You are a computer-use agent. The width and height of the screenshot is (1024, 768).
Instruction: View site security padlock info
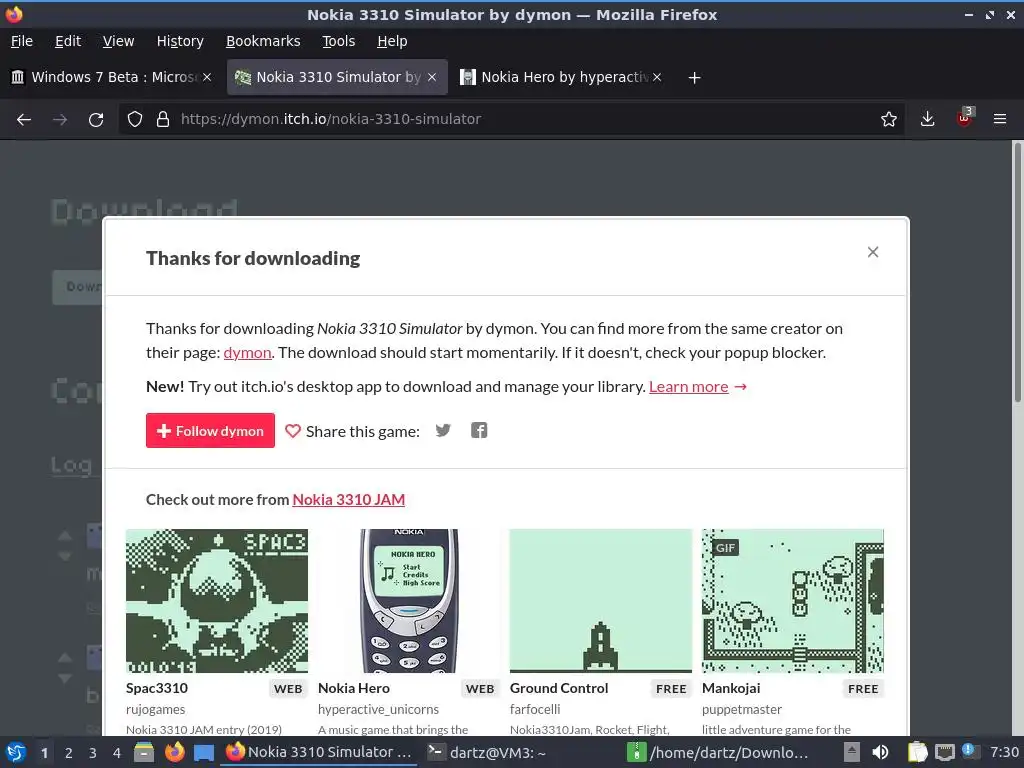pyautogui.click(x=163, y=120)
